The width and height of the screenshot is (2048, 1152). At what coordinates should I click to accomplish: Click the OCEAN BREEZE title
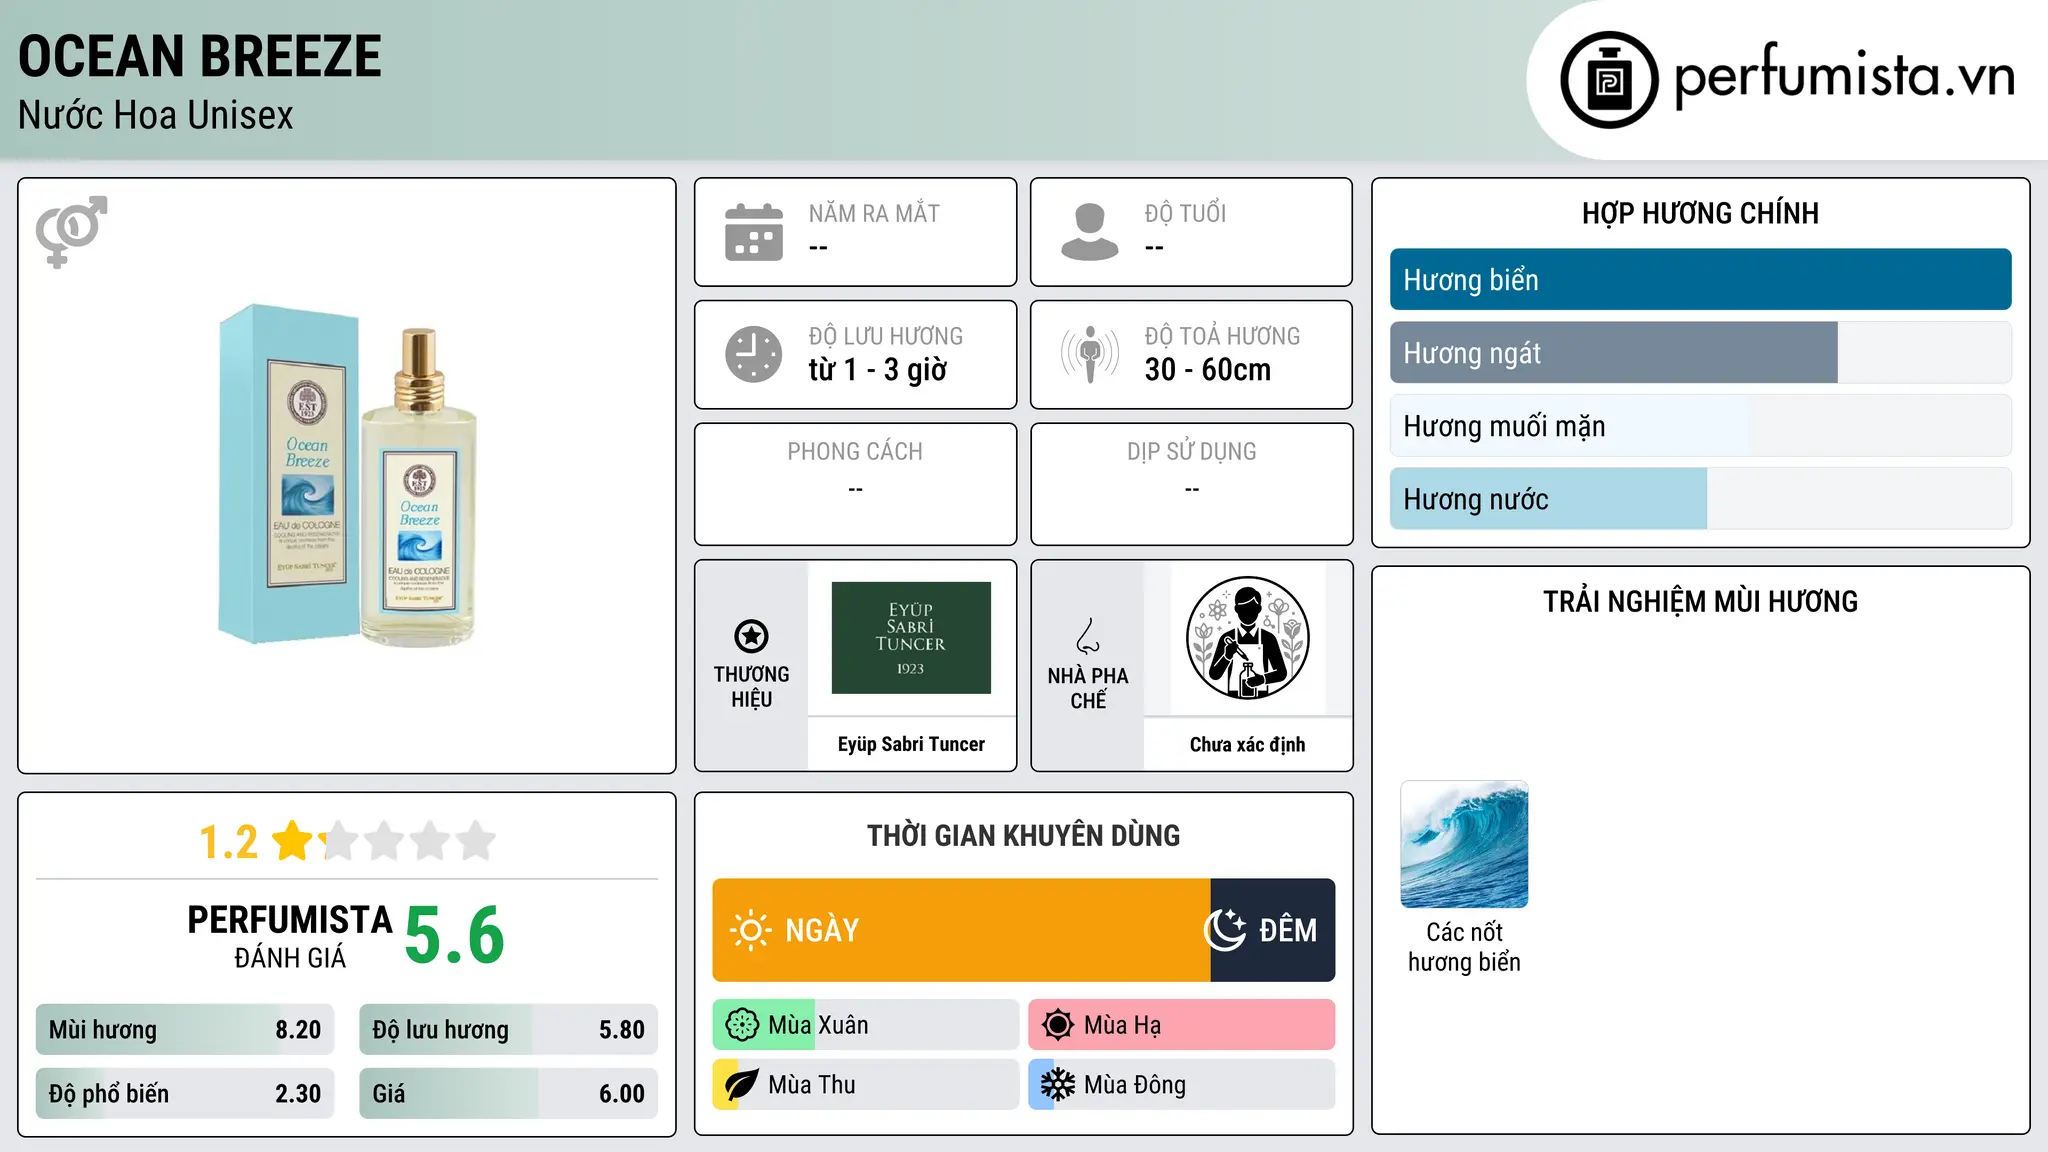point(200,56)
